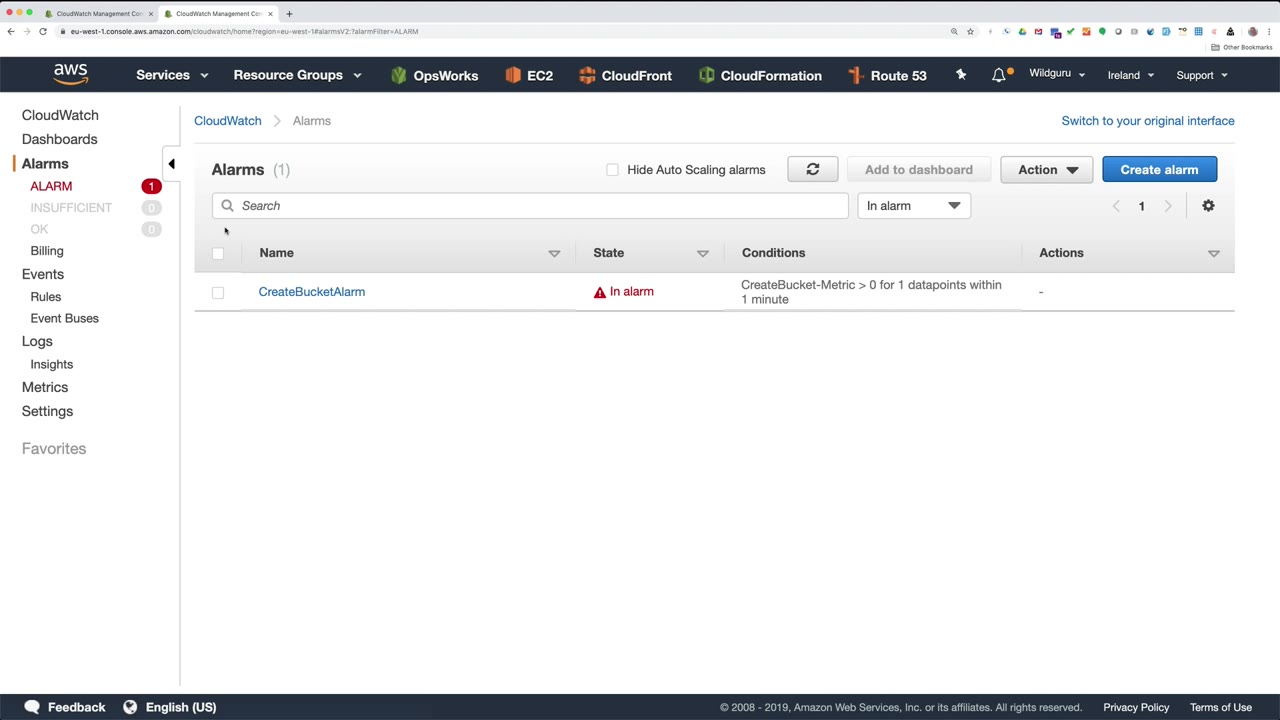Reload the browser page
Viewport: 1280px width, 720px height.
coord(43,31)
